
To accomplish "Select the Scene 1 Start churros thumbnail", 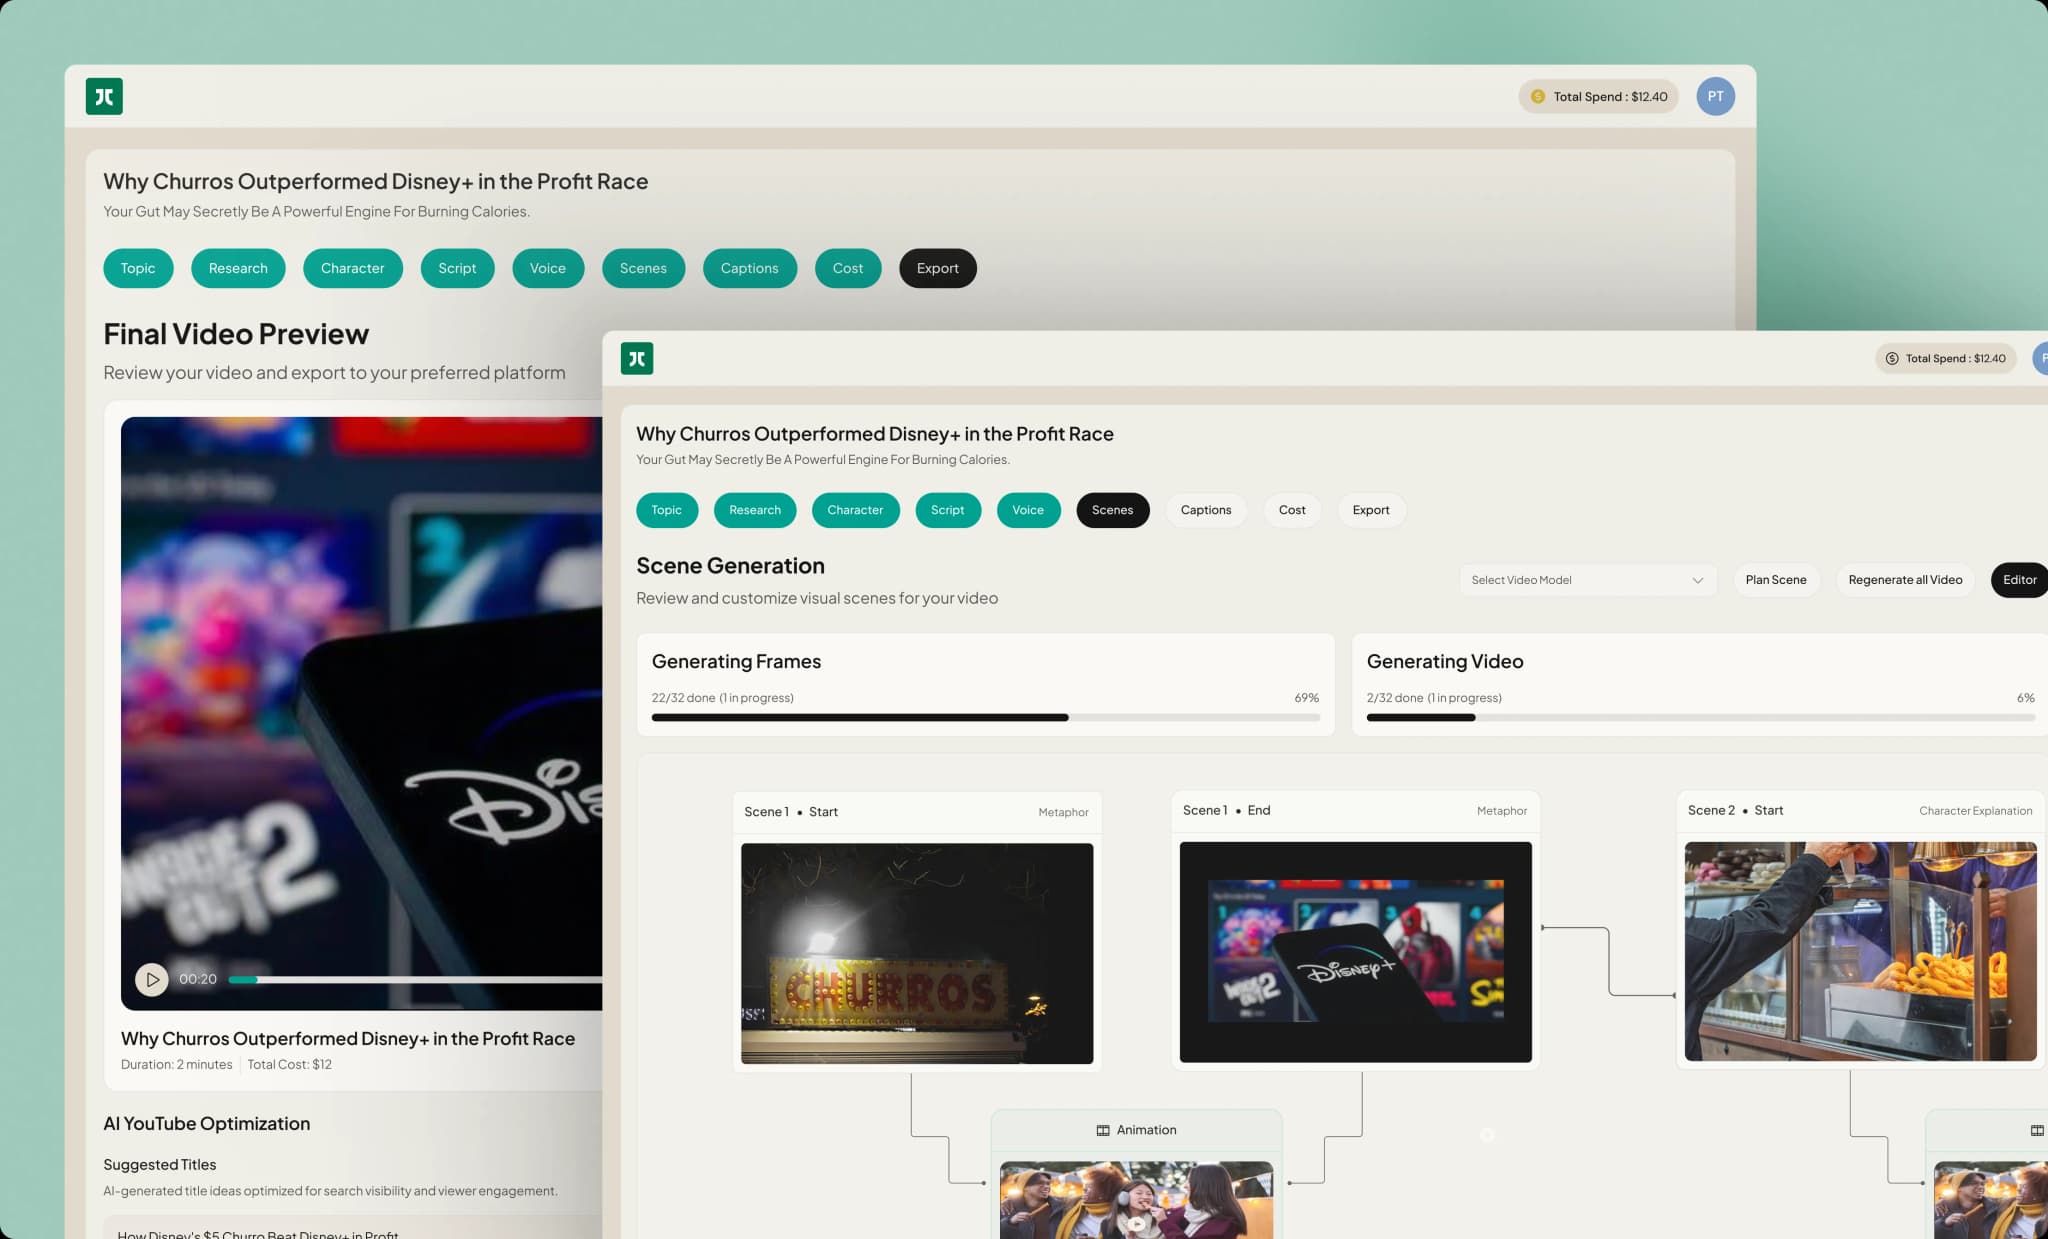I will click(917, 953).
